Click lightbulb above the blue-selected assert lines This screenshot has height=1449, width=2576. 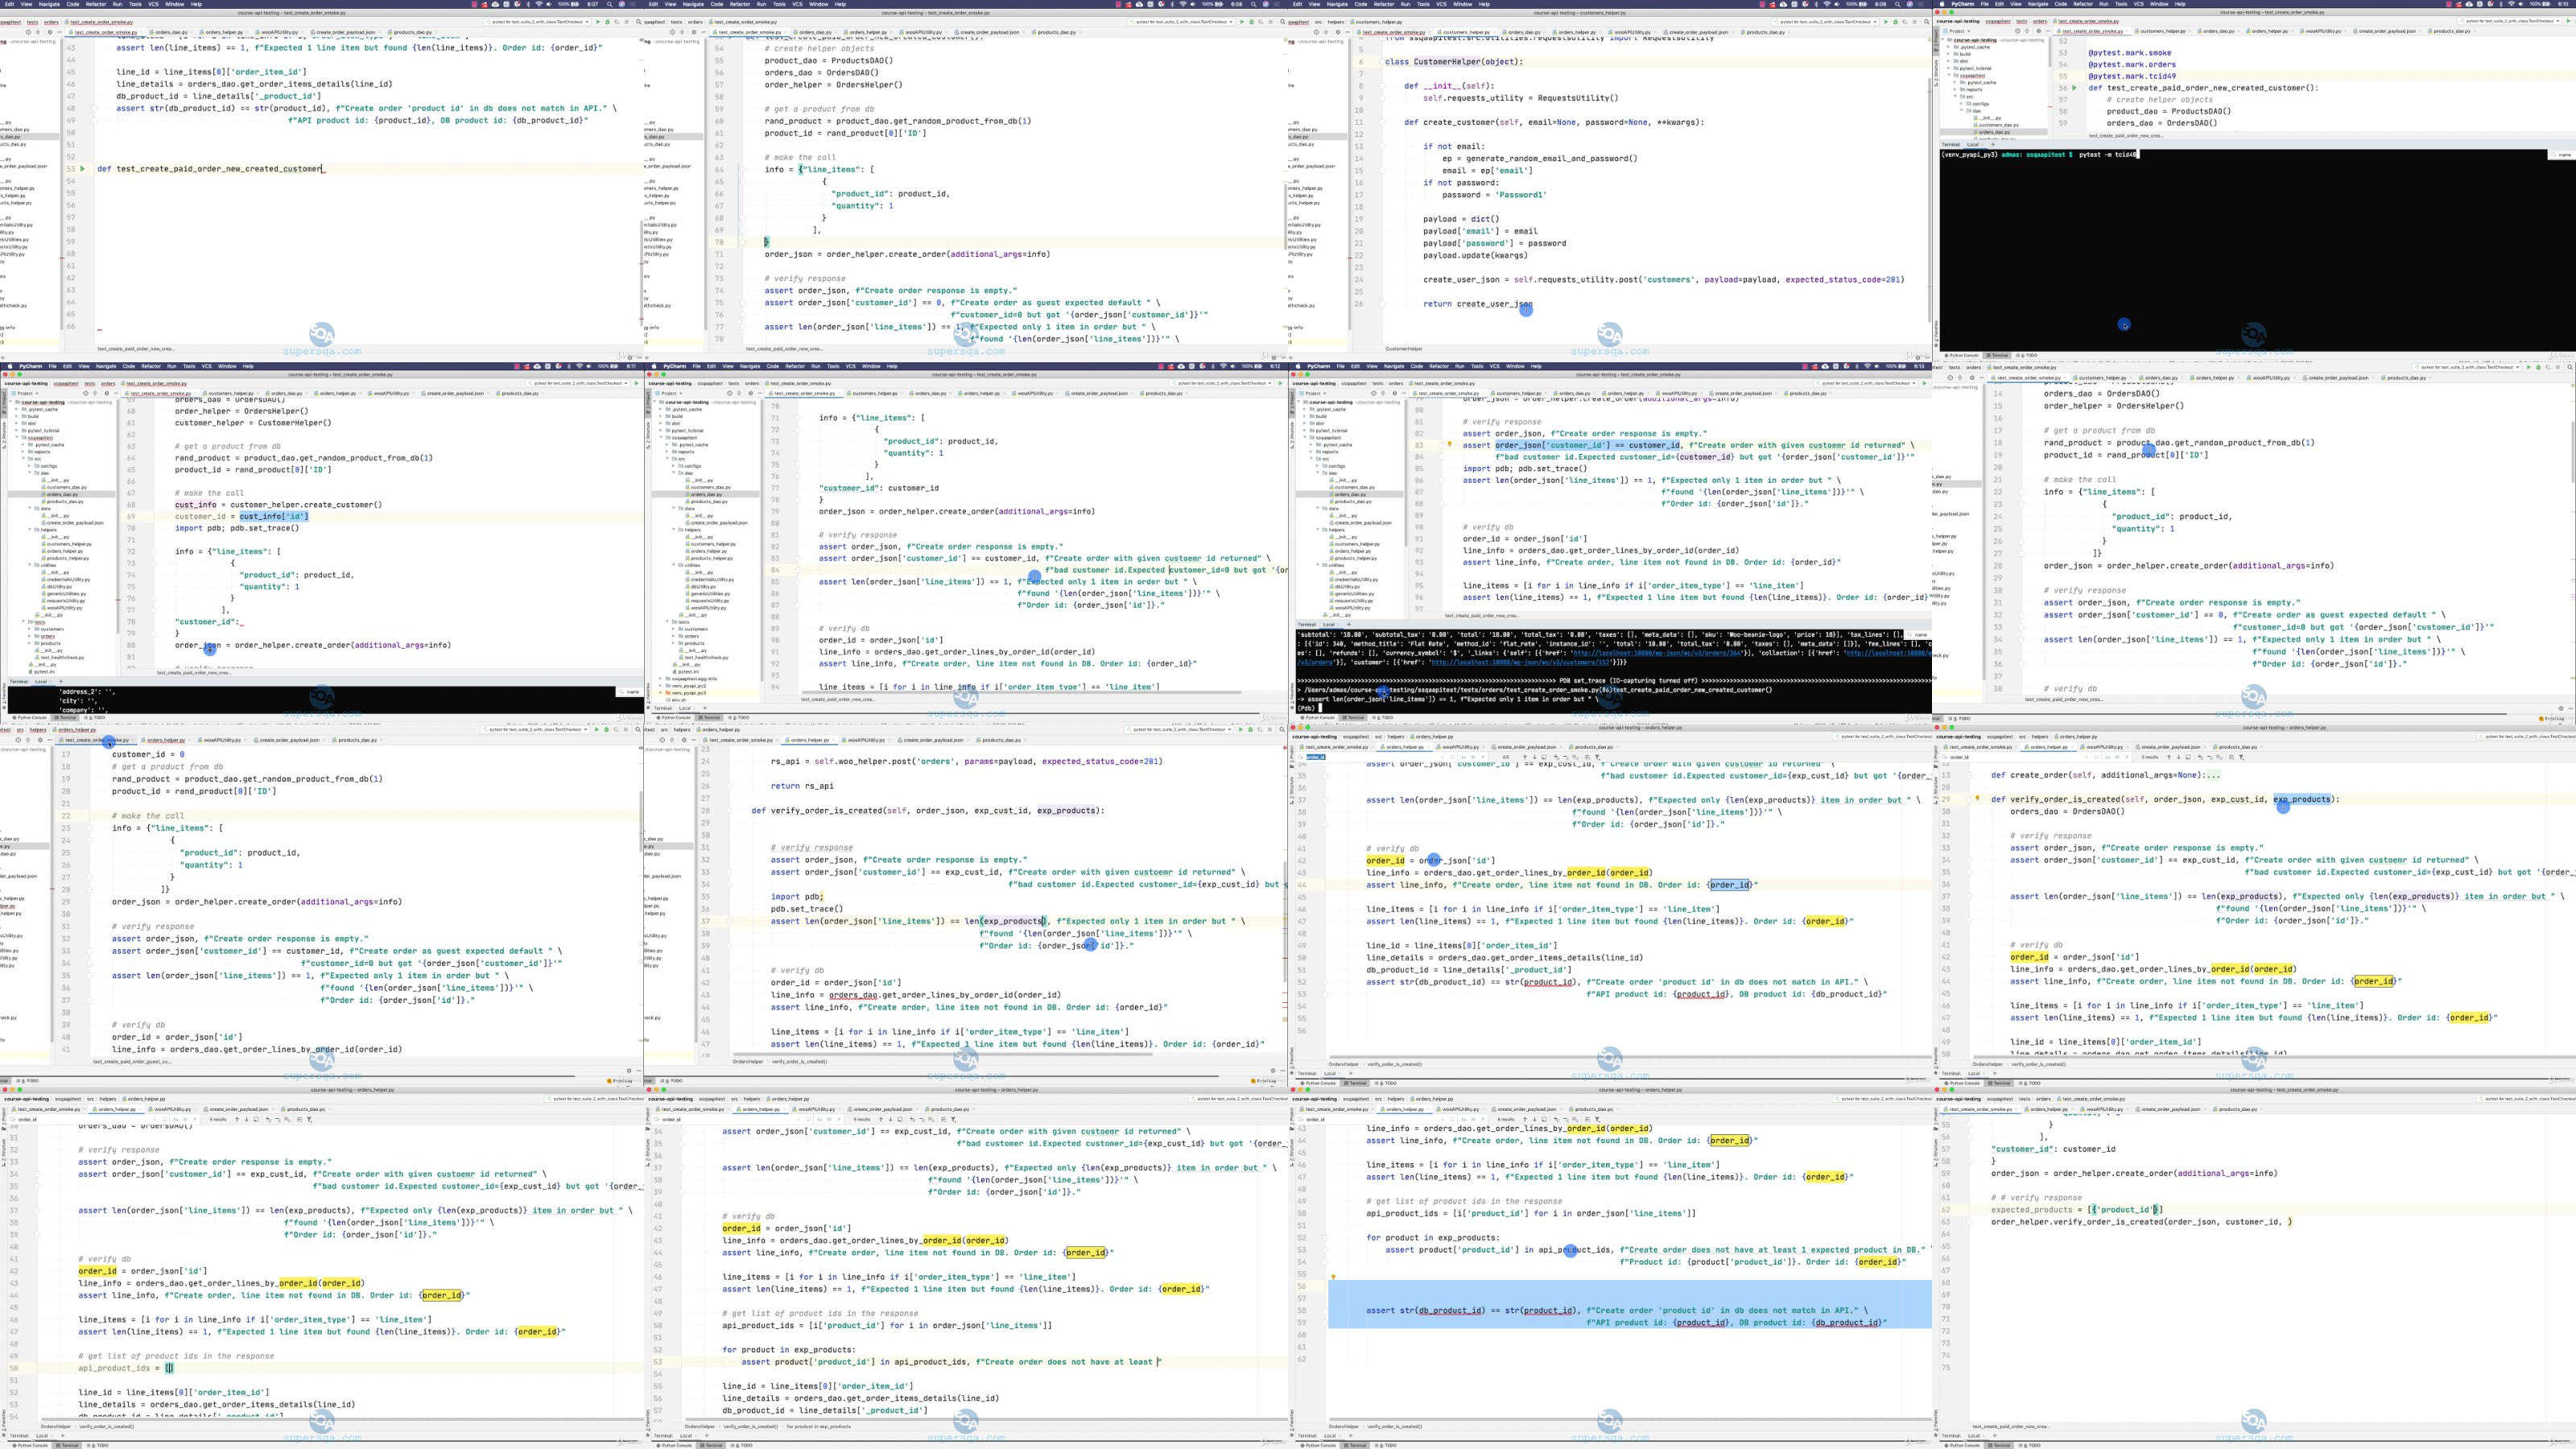(1333, 1277)
